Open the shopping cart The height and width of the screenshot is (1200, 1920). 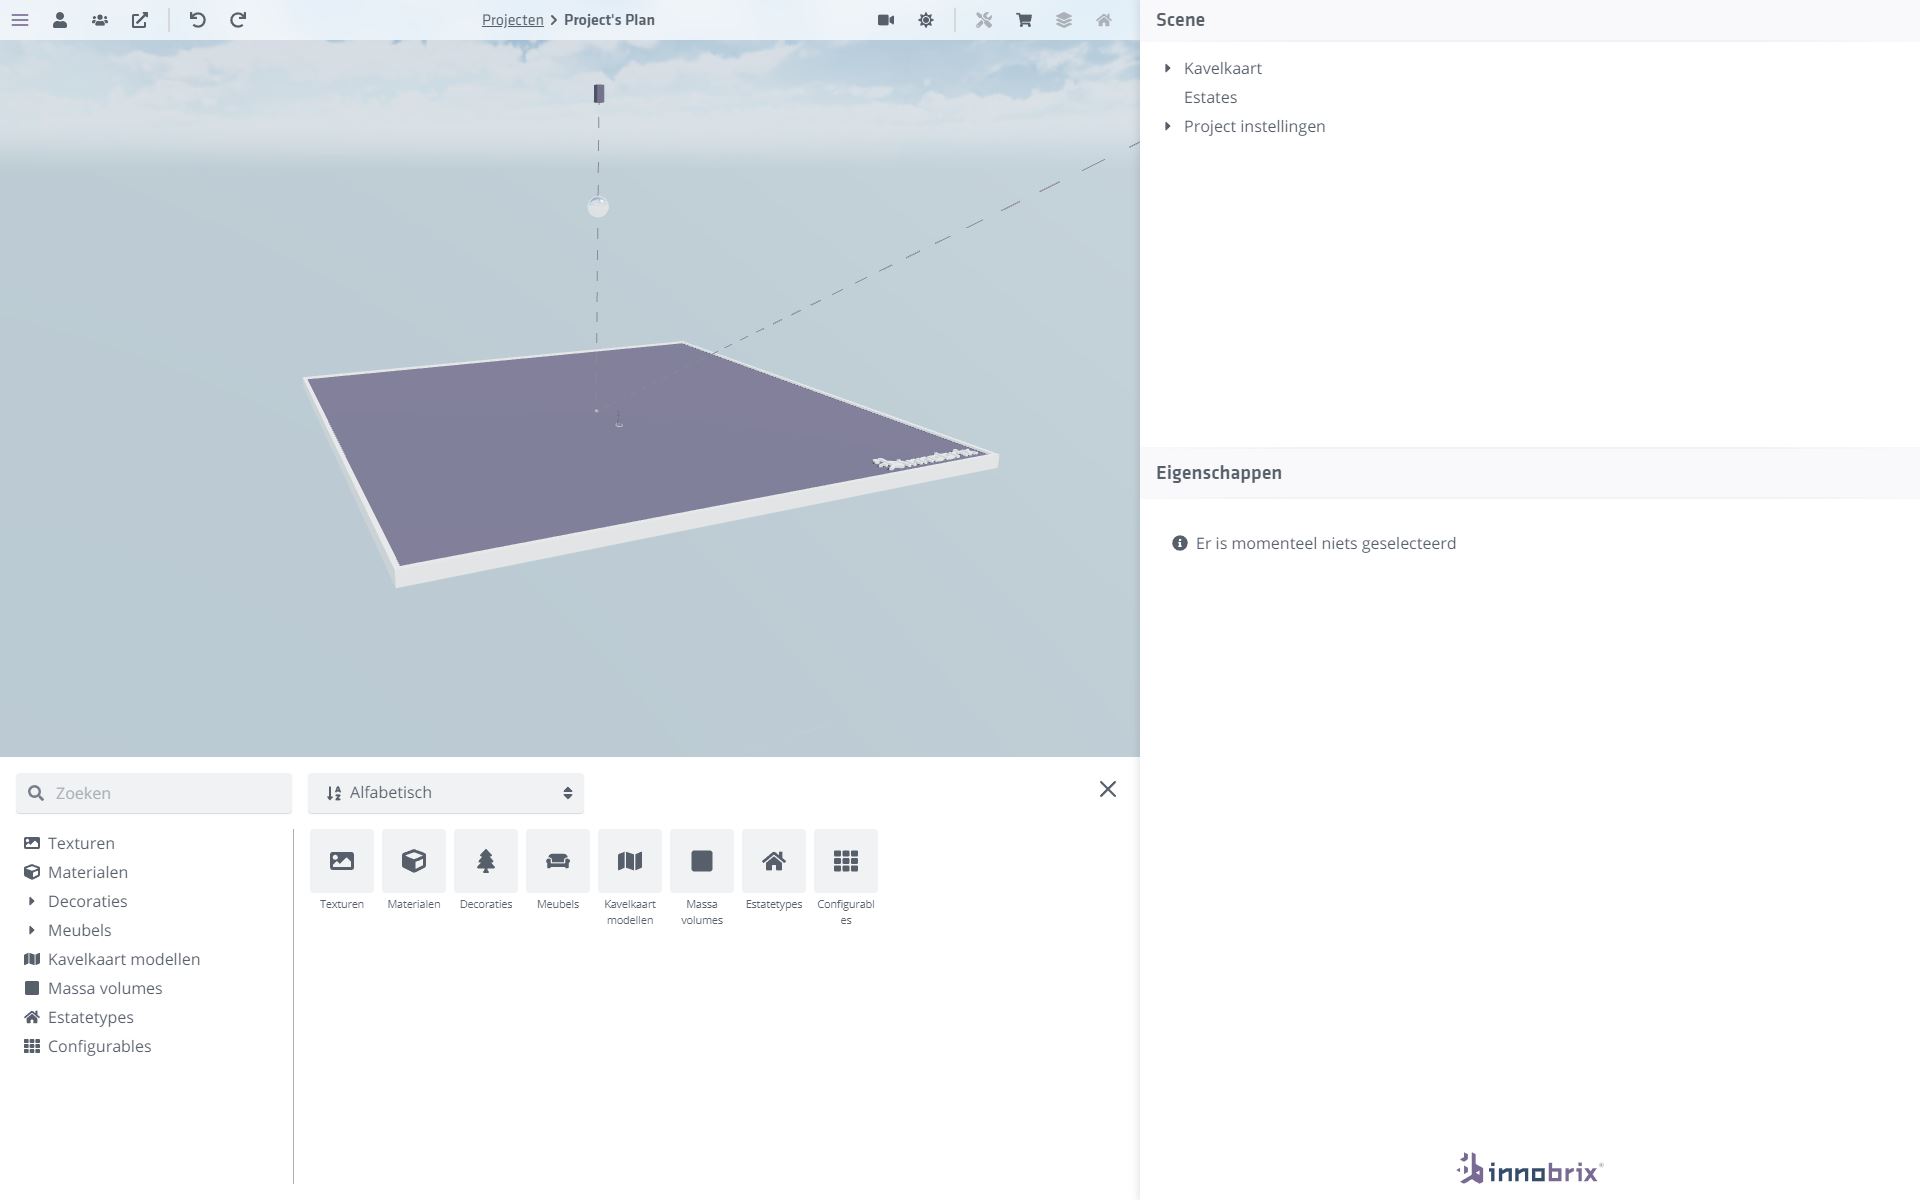(1023, 19)
